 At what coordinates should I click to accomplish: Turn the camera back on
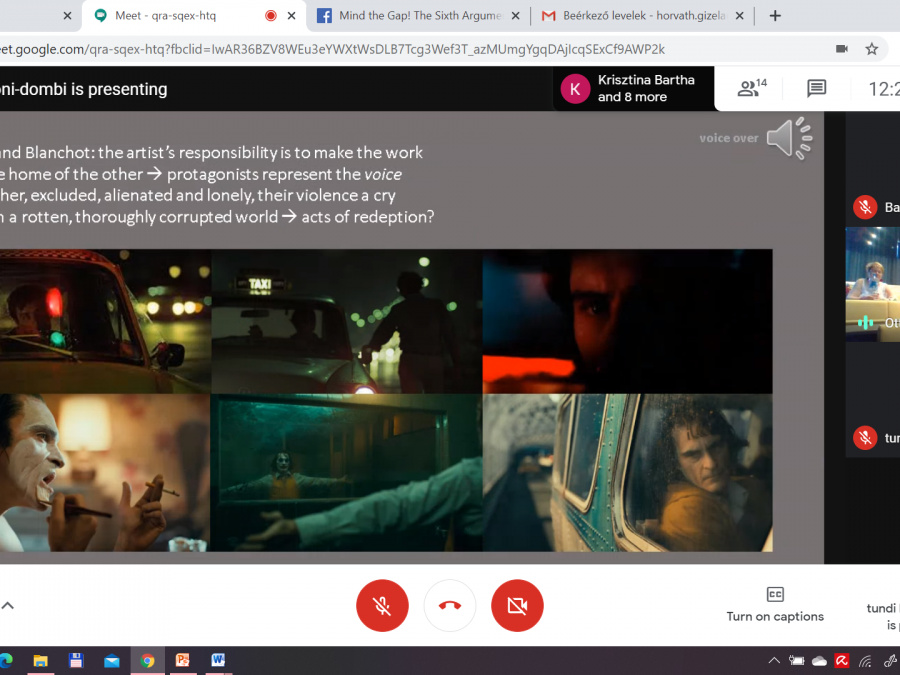click(x=517, y=605)
